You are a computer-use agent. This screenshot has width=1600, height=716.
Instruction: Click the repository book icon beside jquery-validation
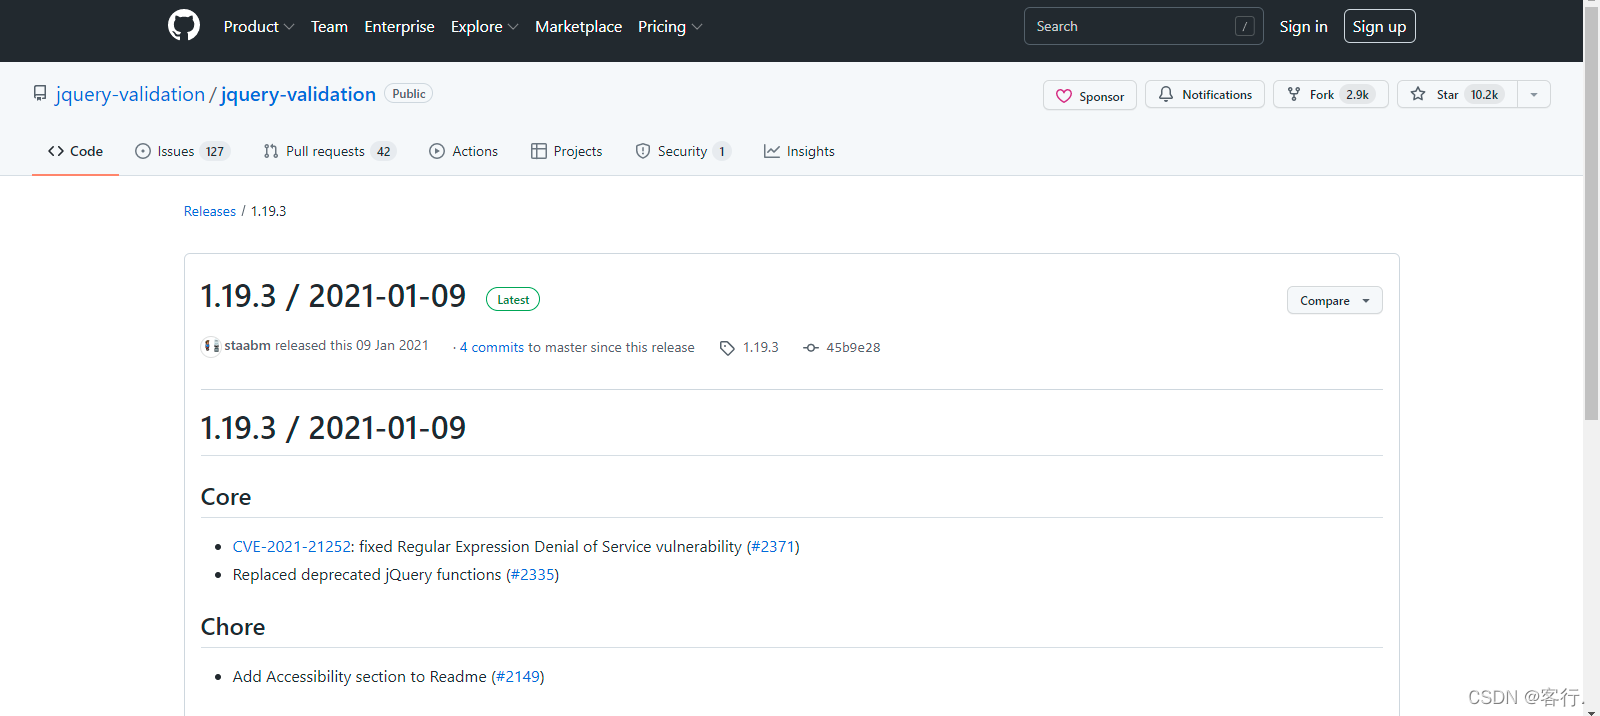(x=40, y=93)
